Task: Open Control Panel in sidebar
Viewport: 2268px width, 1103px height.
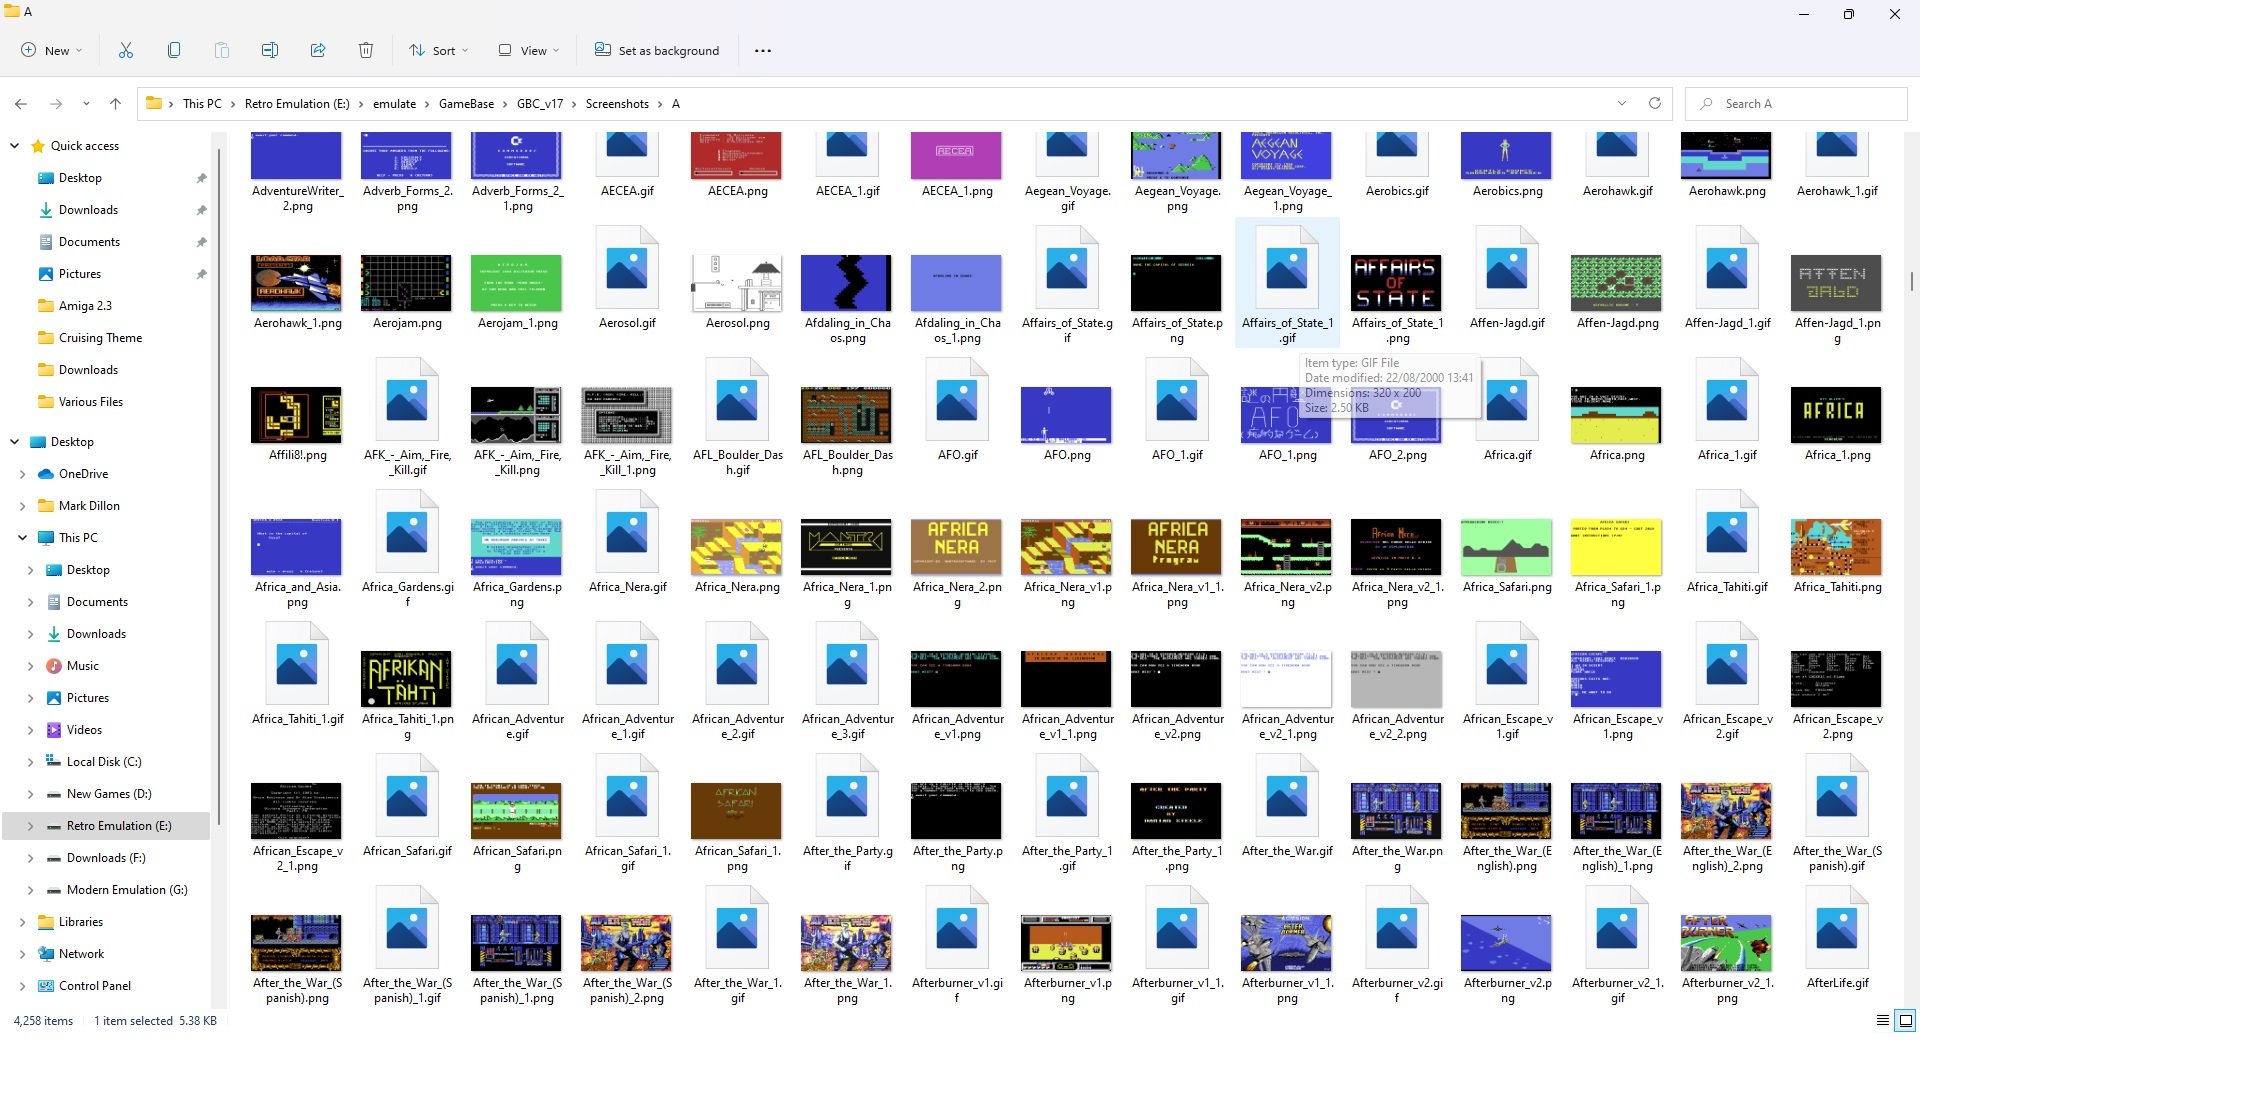Action: 95,986
